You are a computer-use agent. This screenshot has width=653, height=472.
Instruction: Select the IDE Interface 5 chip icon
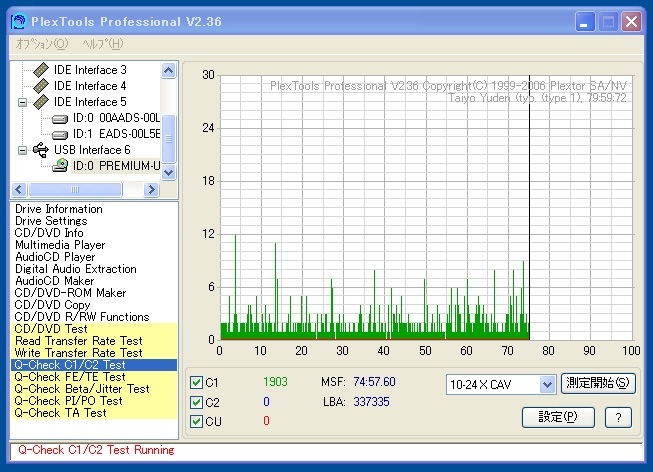41,102
